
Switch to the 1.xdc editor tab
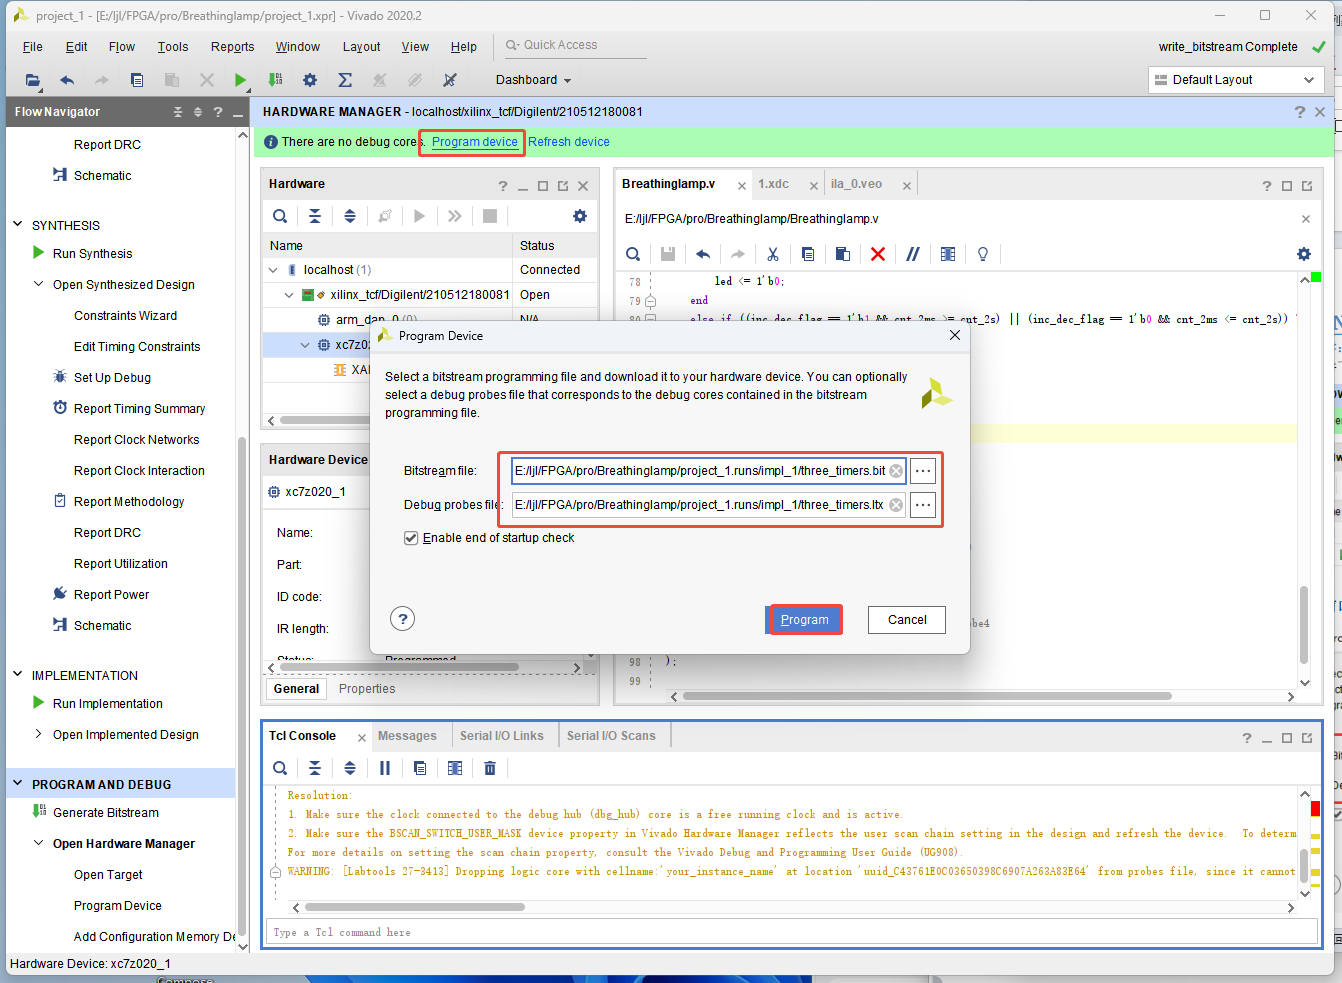773,184
